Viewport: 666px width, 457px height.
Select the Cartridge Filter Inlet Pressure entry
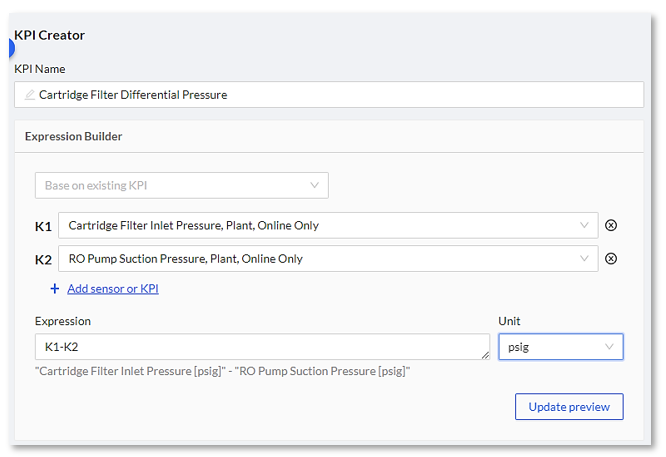[x=194, y=225]
